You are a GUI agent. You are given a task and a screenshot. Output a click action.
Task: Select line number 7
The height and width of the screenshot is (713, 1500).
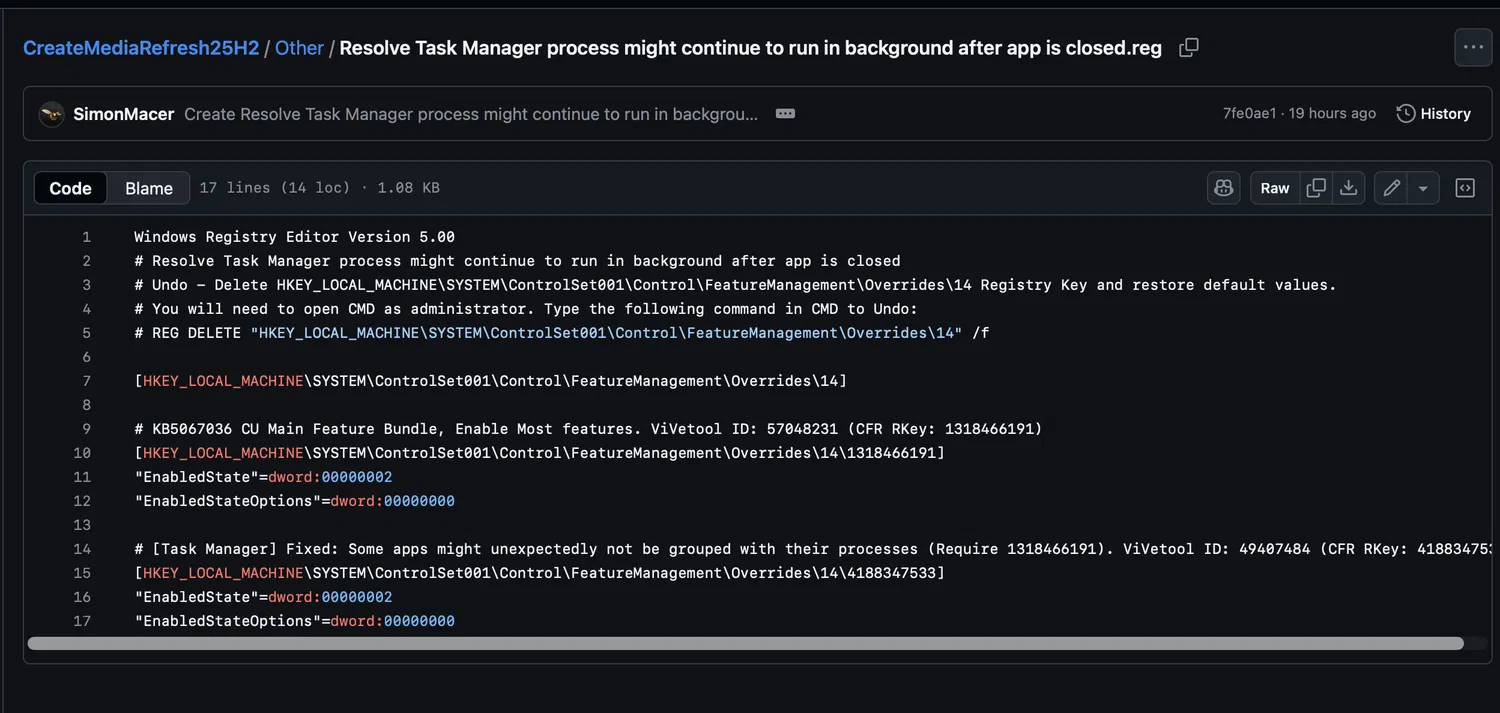pos(86,381)
